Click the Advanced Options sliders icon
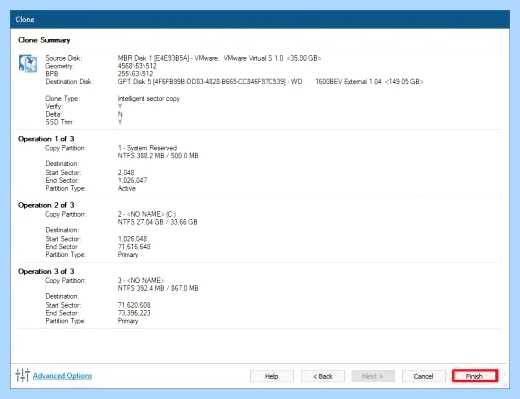 point(22,375)
